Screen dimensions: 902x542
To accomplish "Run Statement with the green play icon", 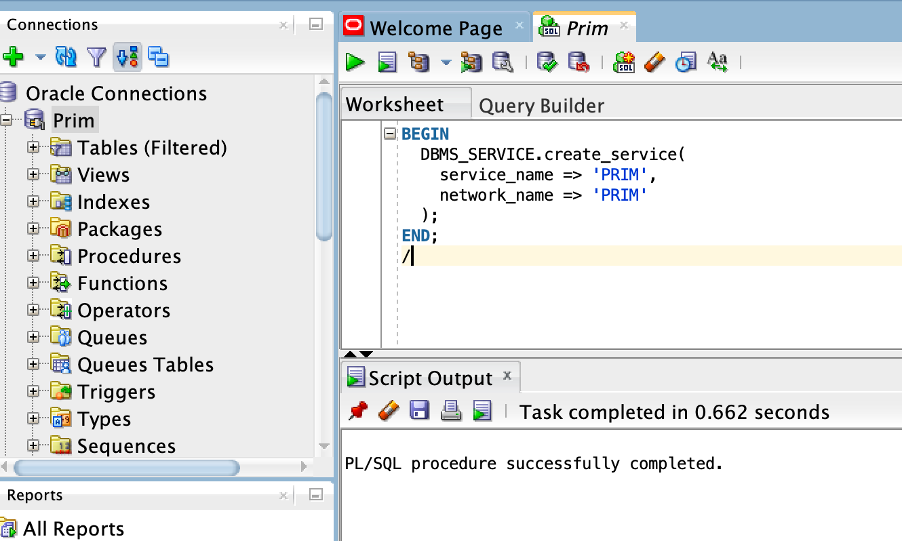I will tap(355, 62).
